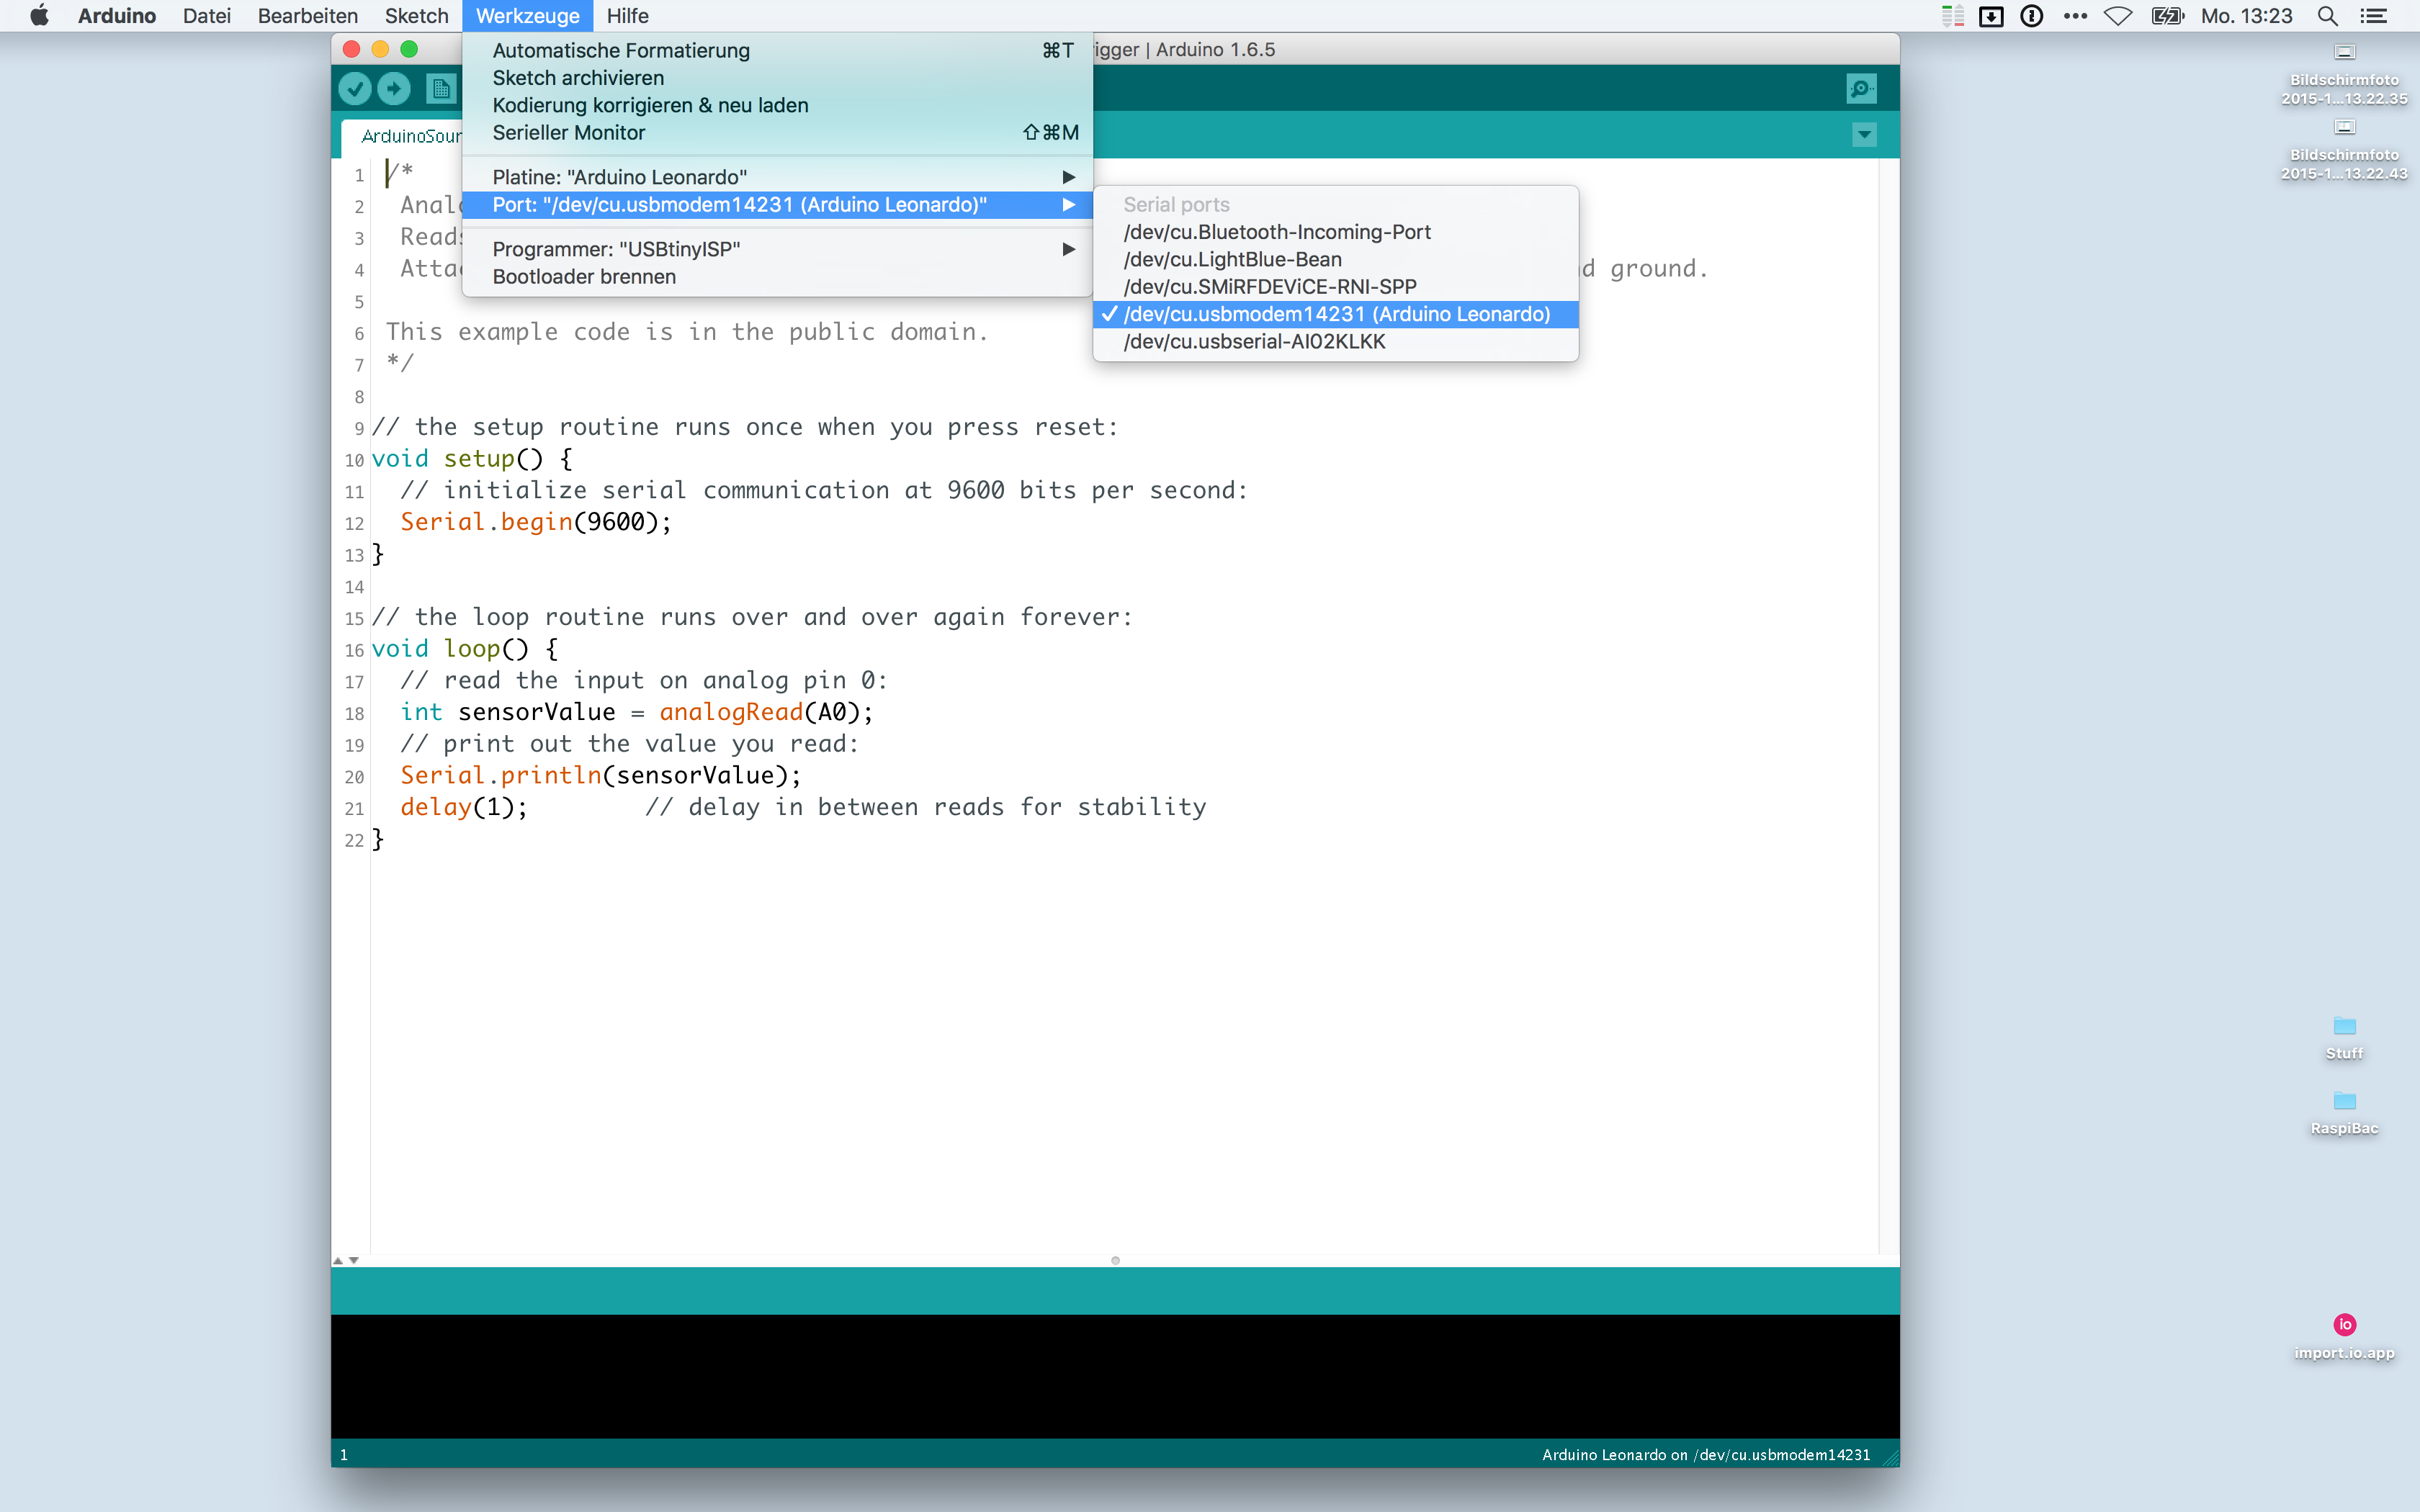Open Spotlight search in menu bar
Screen dimensions: 2420x1512
click(2327, 16)
